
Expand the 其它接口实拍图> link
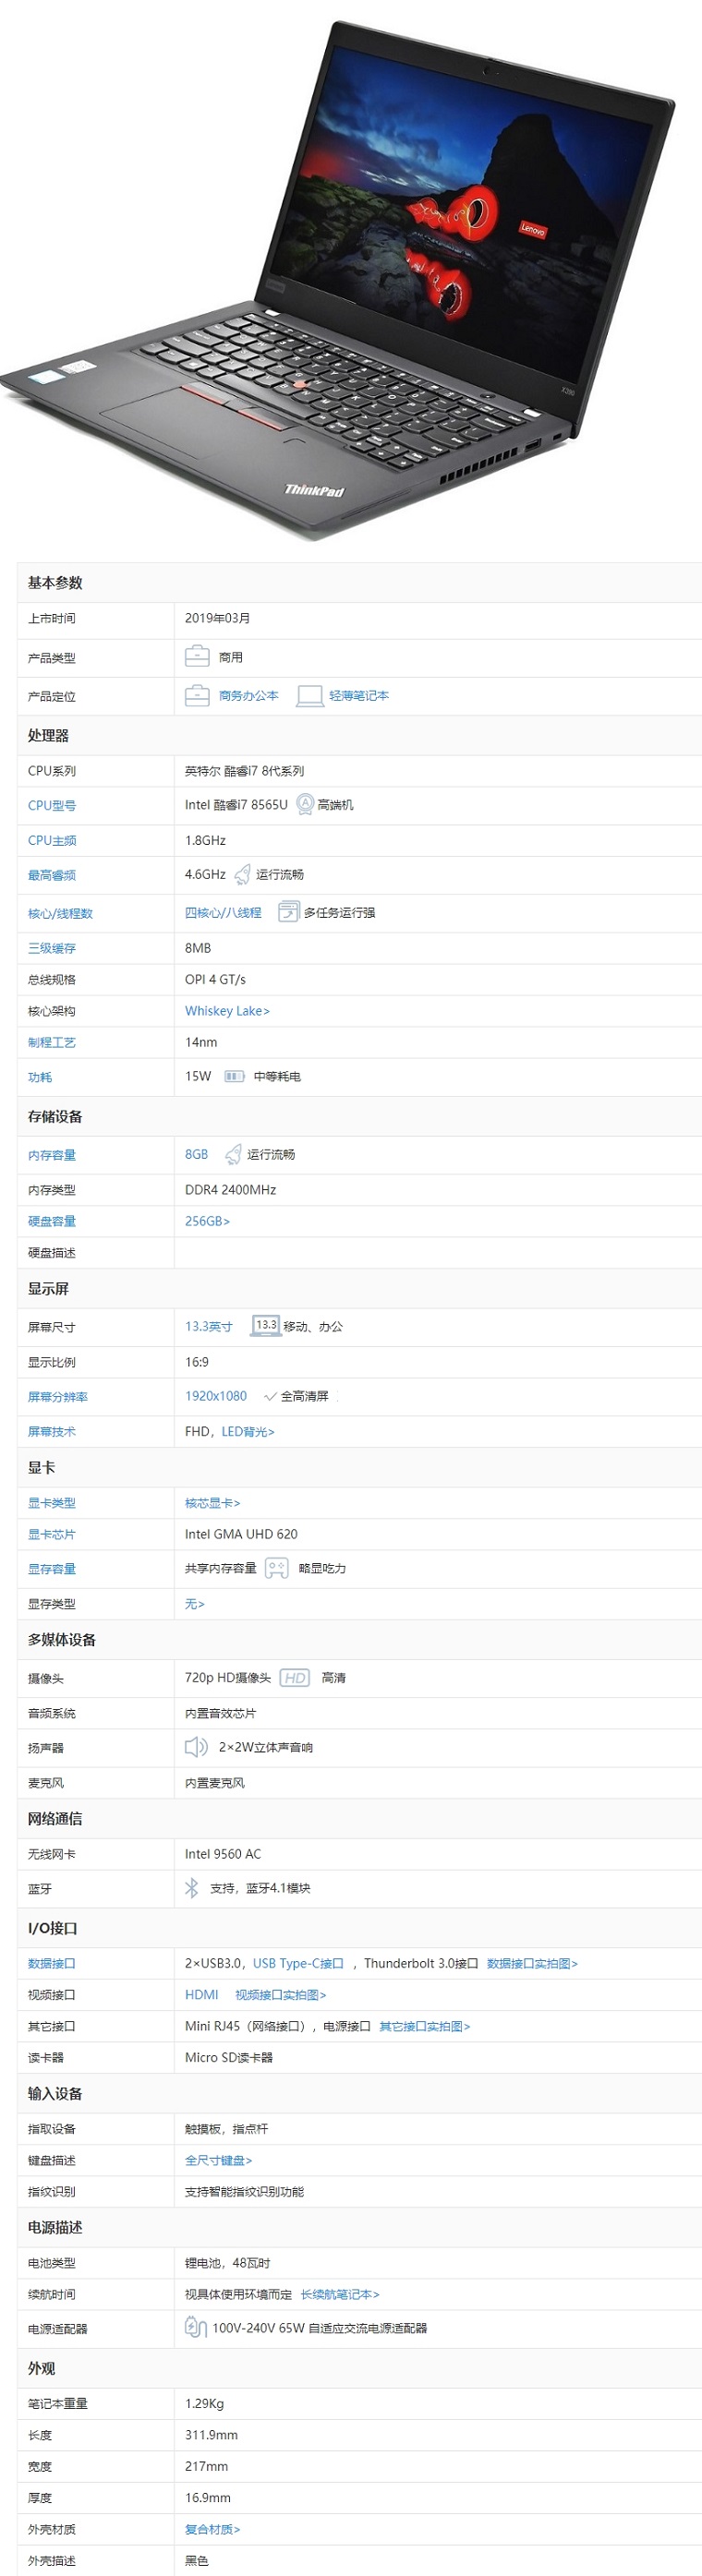pos(424,2026)
